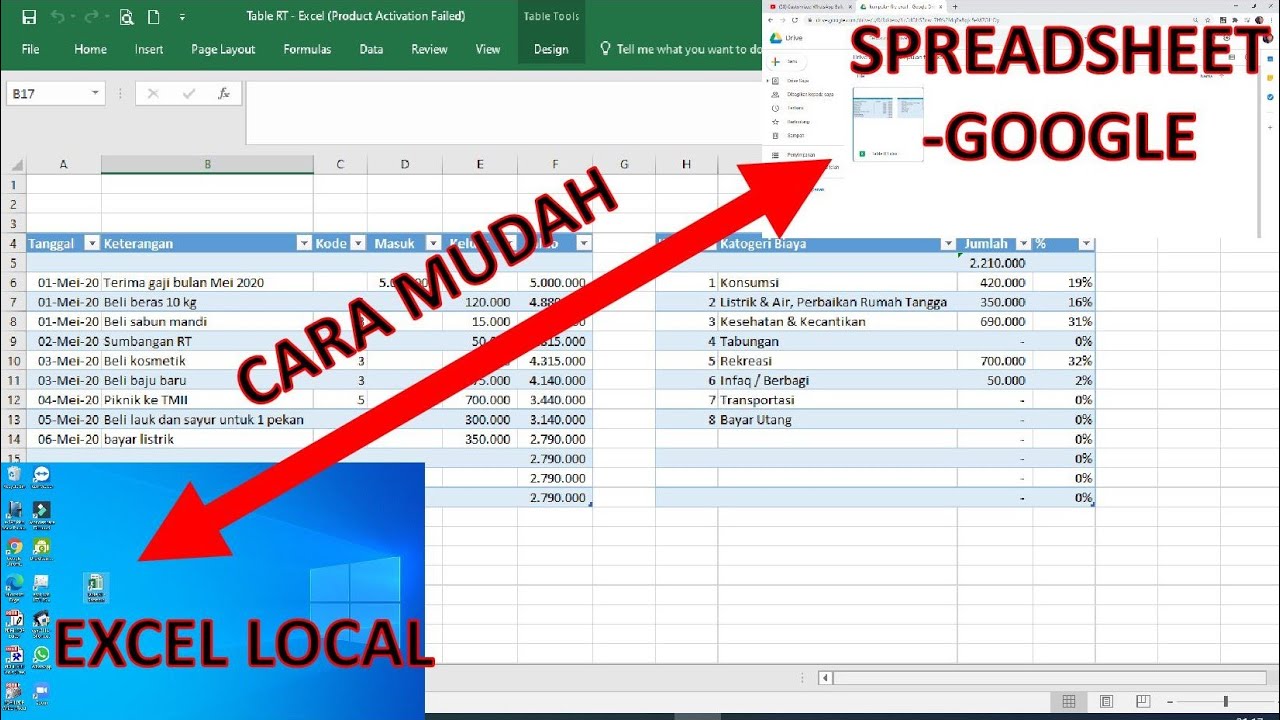Open Microsoft Edge desktop shortcut
The image size is (1280, 720).
14,584
